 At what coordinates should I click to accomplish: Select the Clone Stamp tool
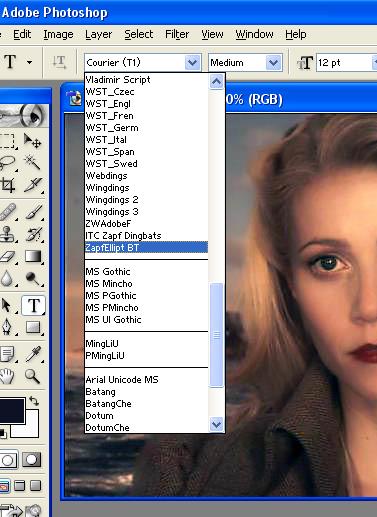pos(7,234)
